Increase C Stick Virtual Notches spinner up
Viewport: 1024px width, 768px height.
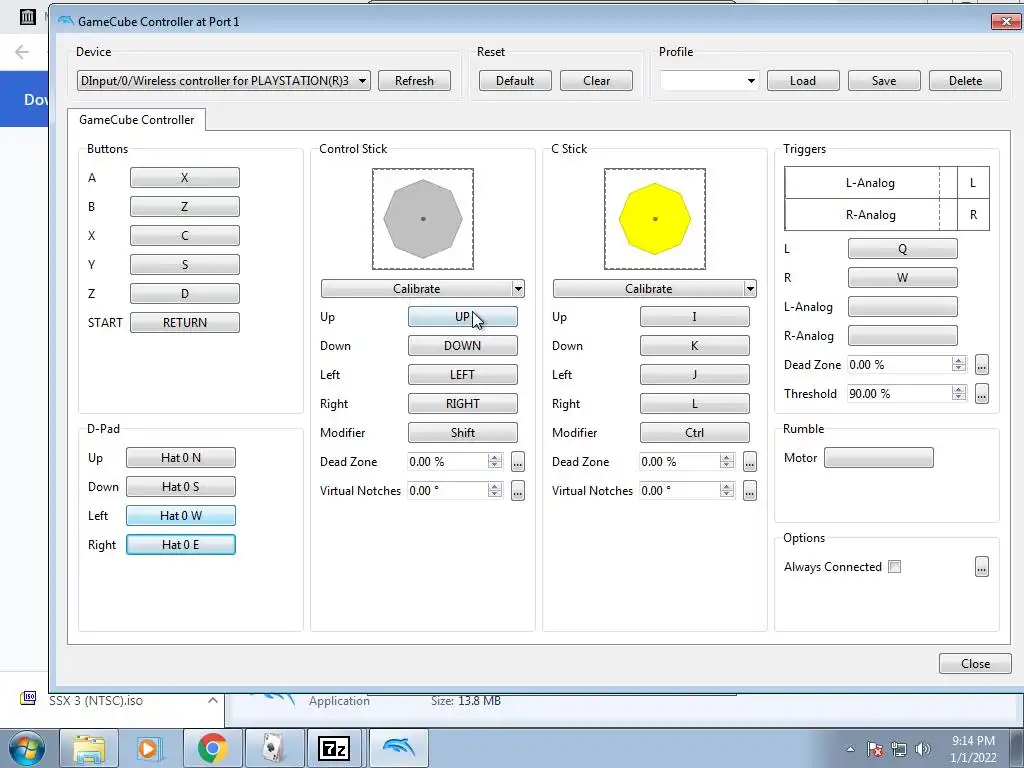pos(727,487)
